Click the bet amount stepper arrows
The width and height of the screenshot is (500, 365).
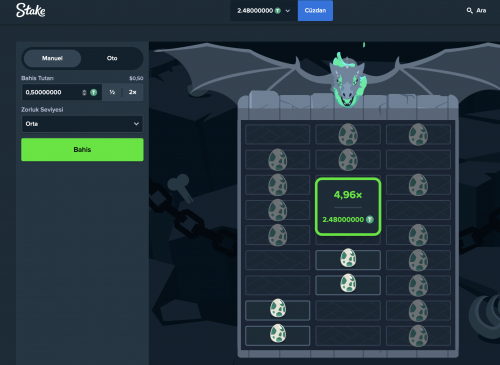click(x=84, y=93)
